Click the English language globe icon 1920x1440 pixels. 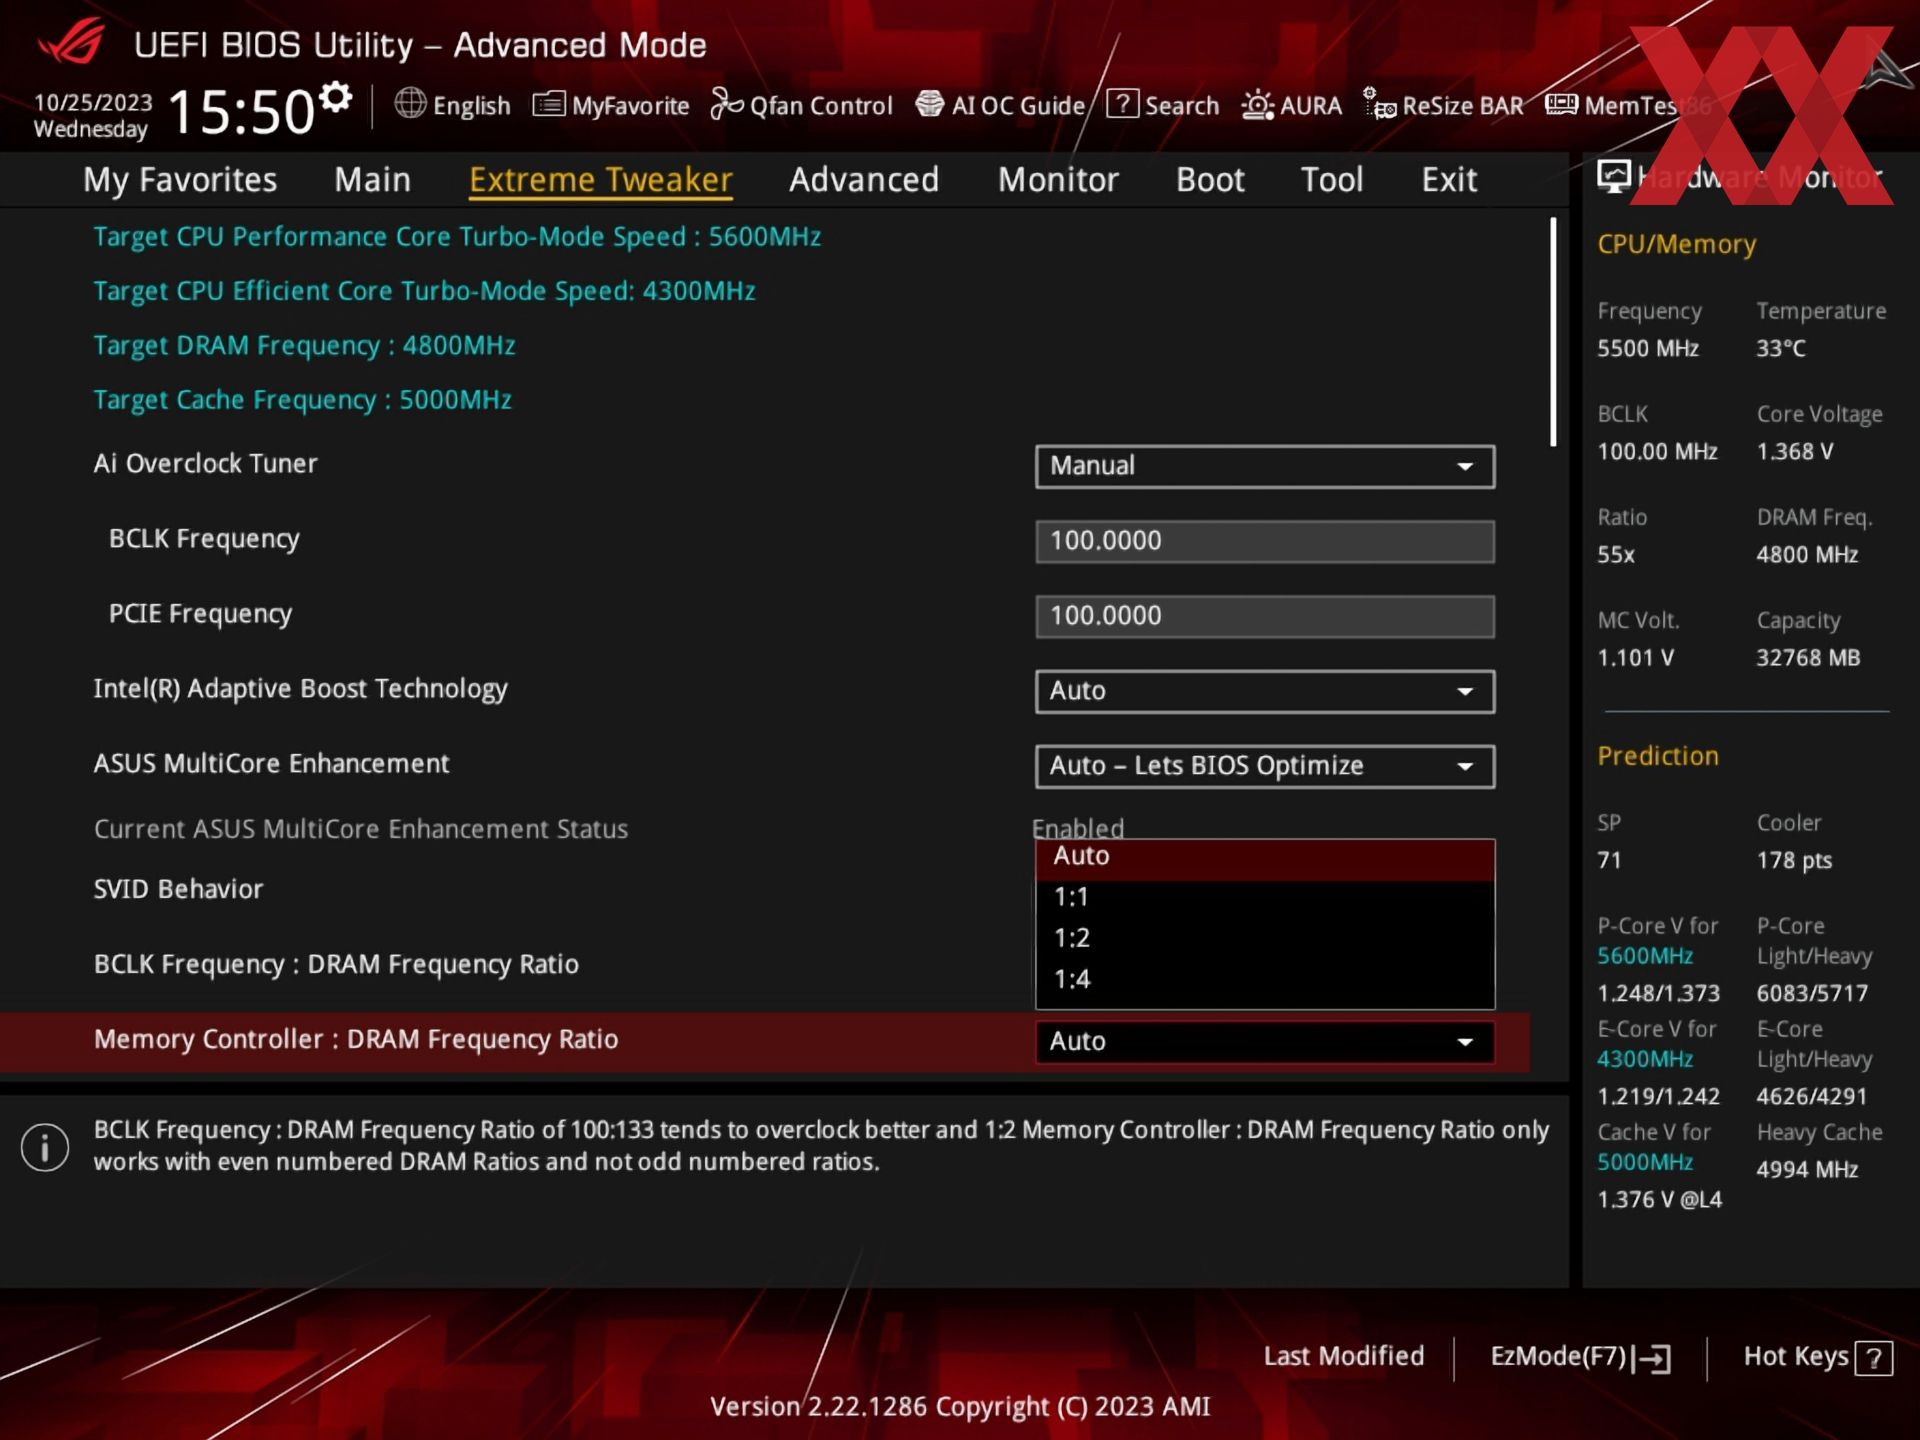[x=410, y=104]
